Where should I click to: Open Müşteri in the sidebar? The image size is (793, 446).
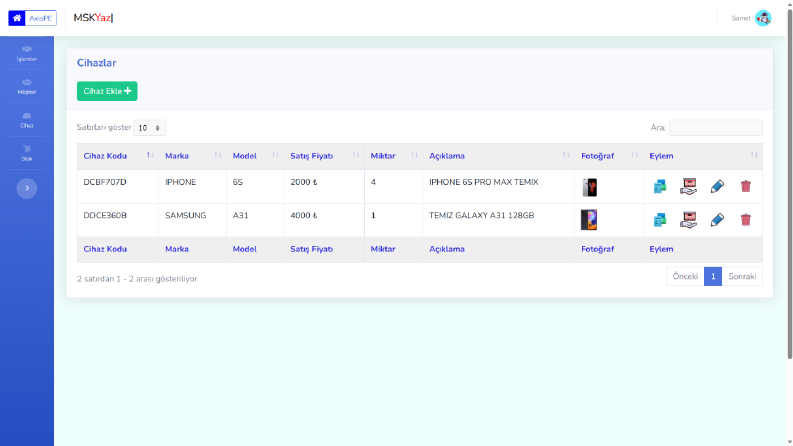point(27,86)
